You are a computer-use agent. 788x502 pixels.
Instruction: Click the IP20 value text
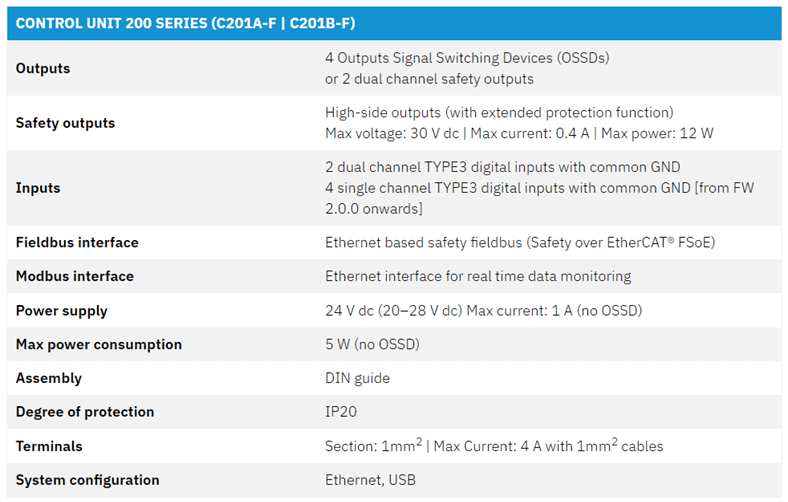click(x=341, y=412)
